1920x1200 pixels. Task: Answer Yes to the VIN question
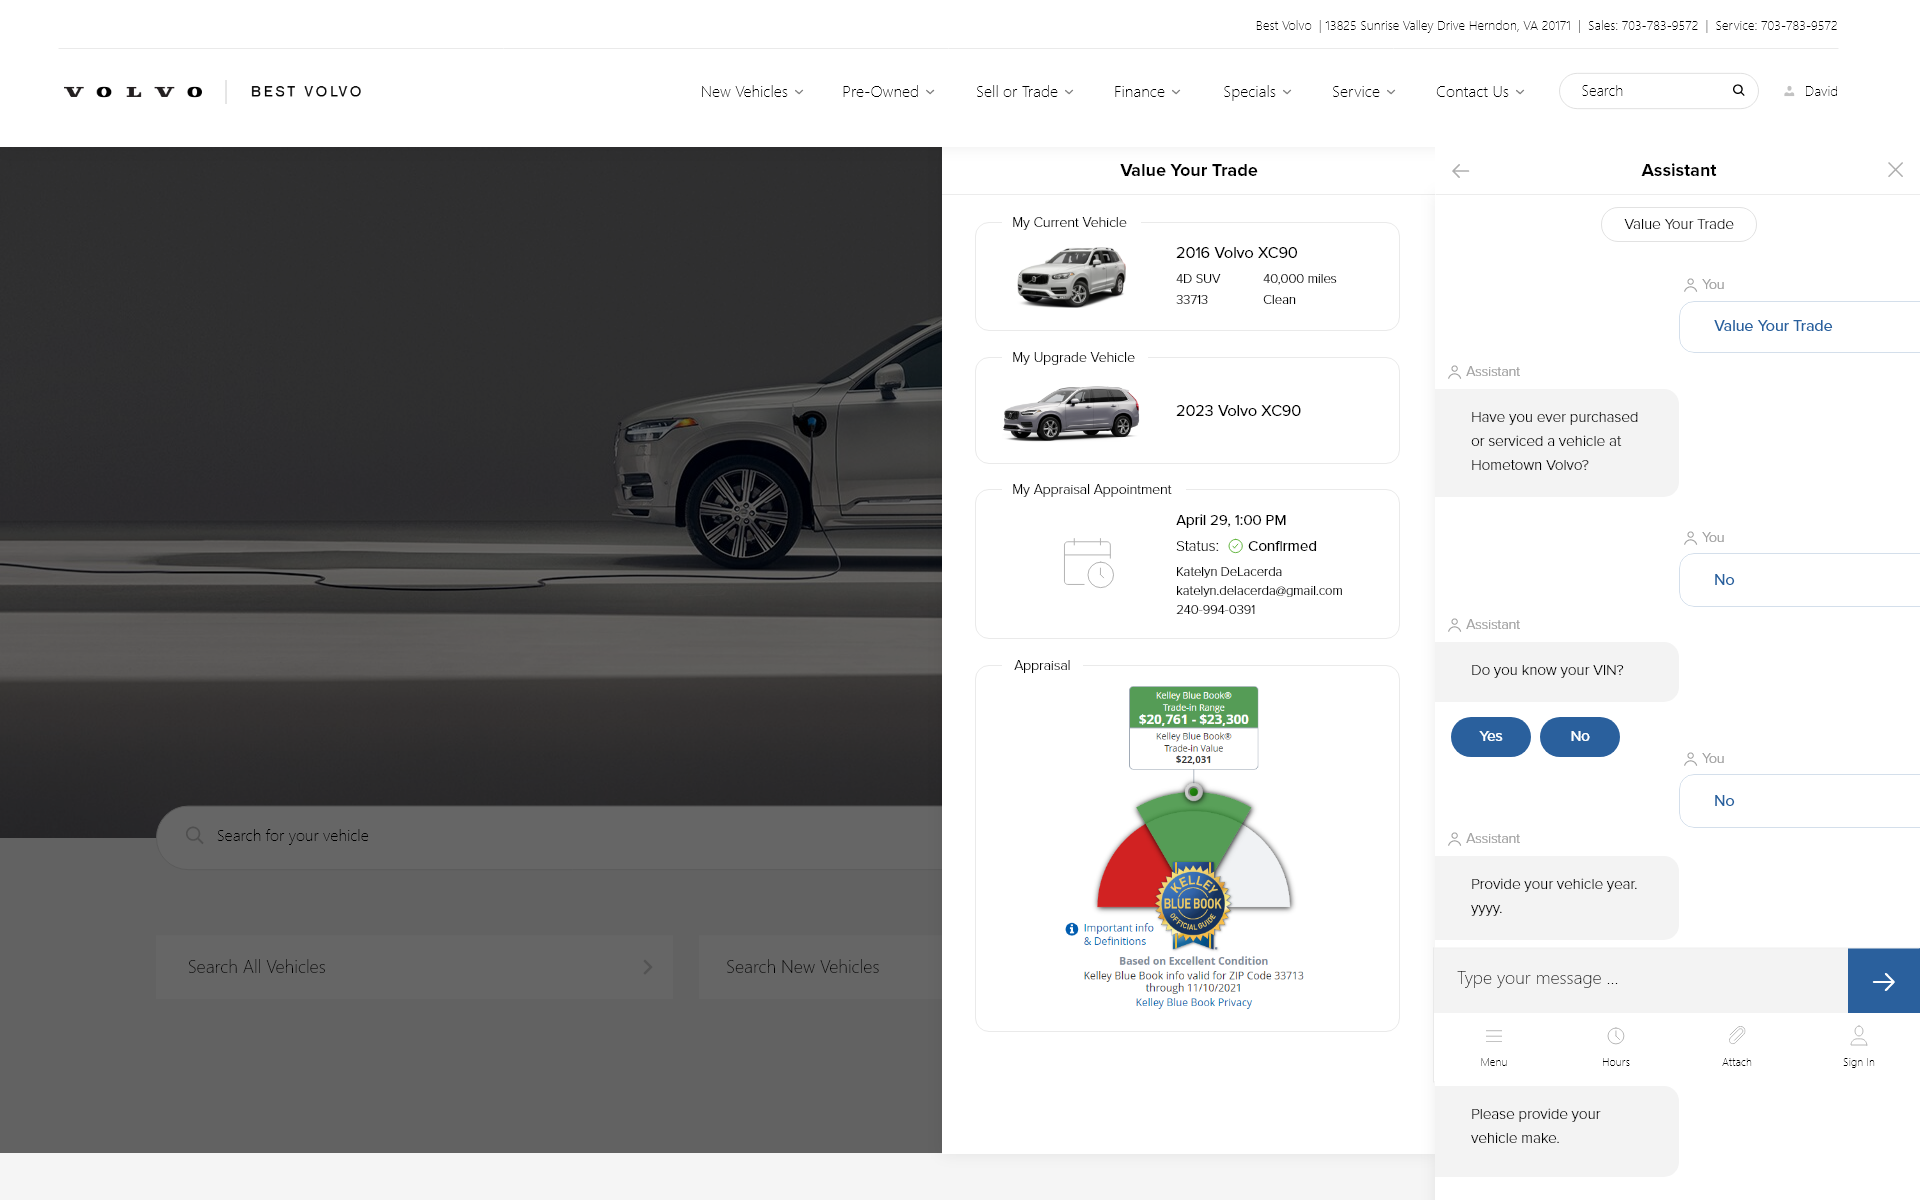click(x=1490, y=737)
